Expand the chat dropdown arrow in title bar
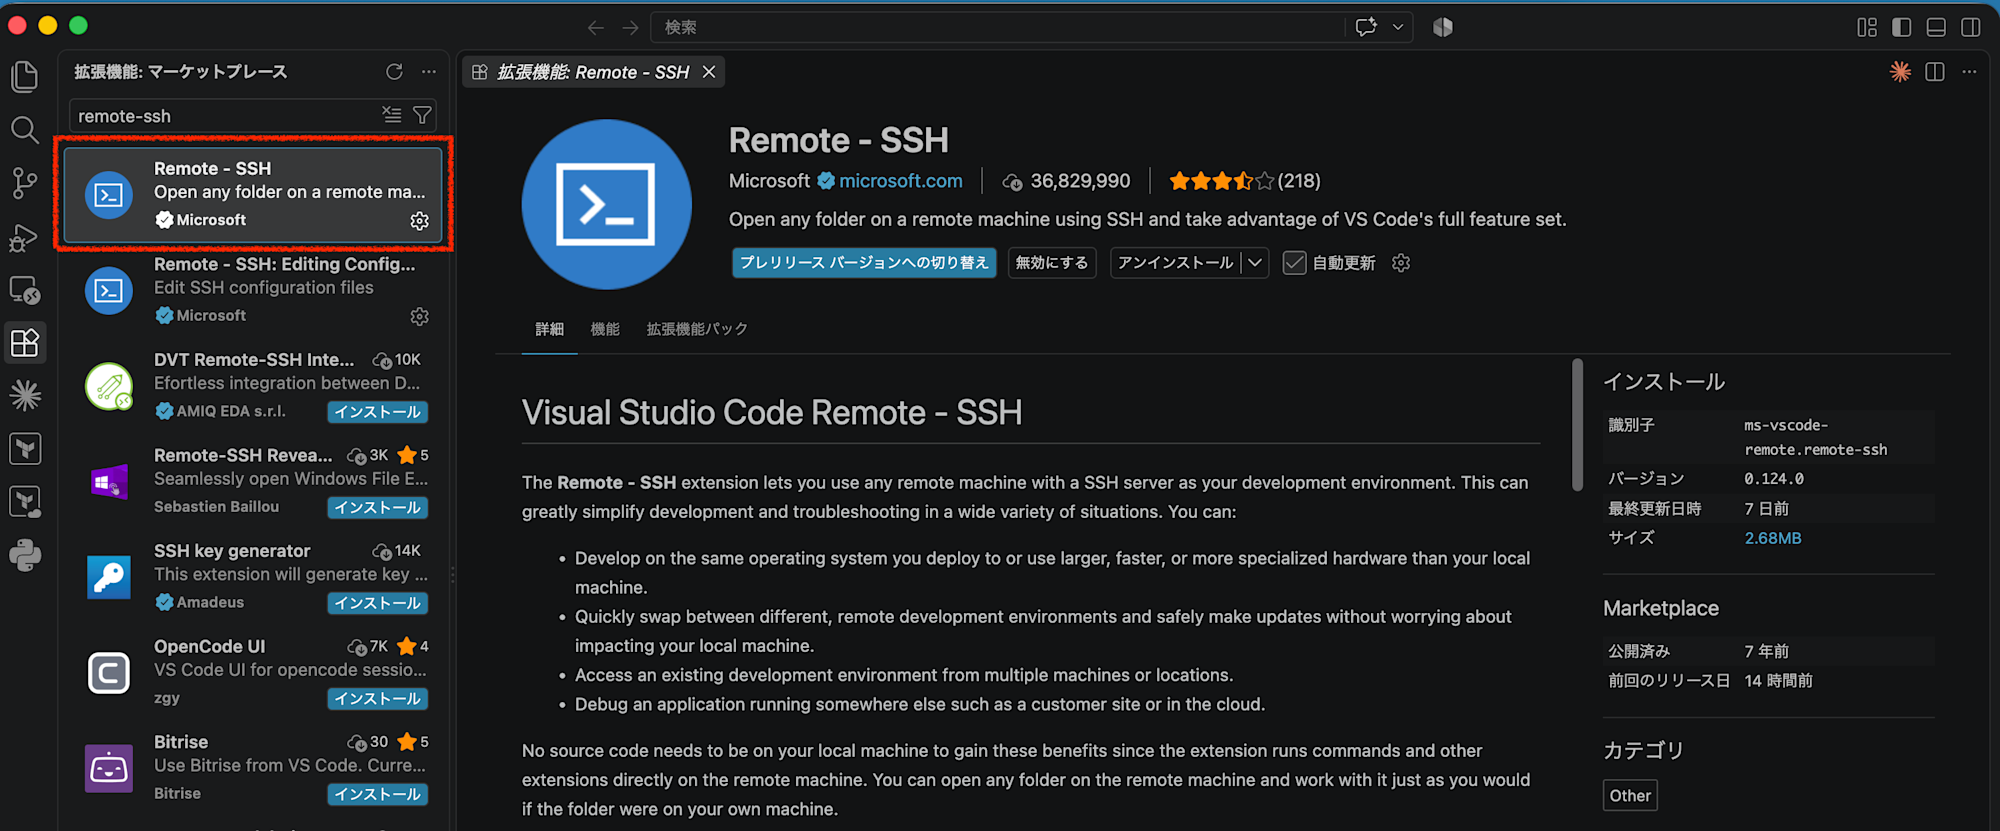This screenshot has width=2000, height=831. (x=1398, y=27)
